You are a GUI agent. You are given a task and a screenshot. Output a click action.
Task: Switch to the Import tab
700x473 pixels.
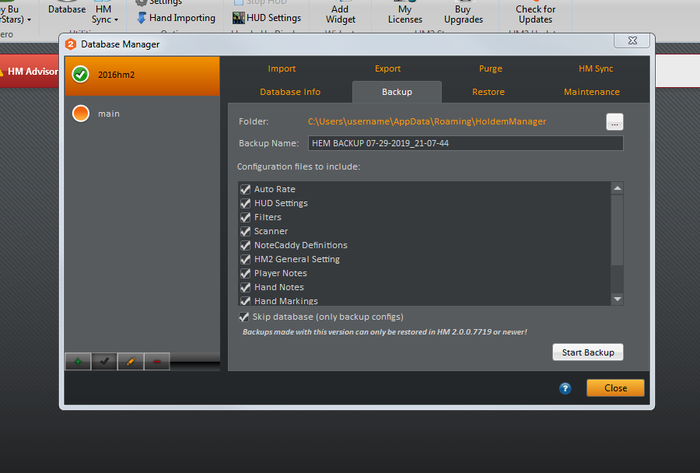coord(282,69)
